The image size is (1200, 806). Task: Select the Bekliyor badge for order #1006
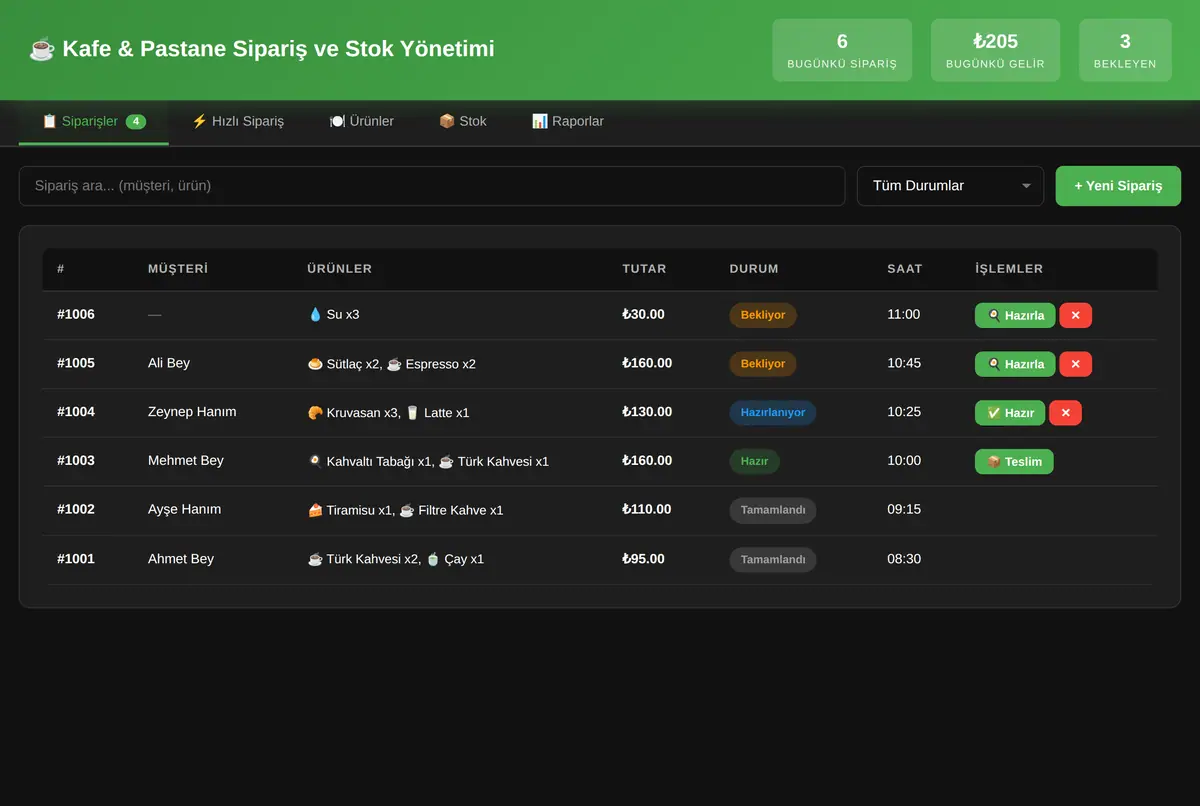point(763,315)
